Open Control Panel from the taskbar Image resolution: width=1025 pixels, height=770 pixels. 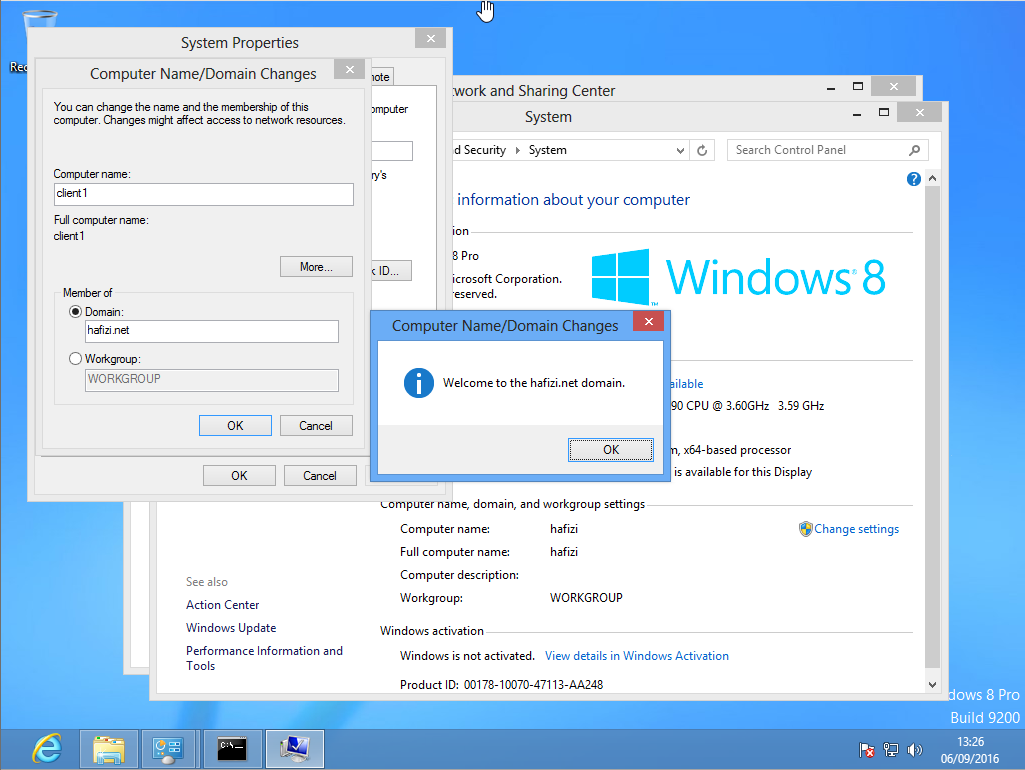tap(169, 748)
